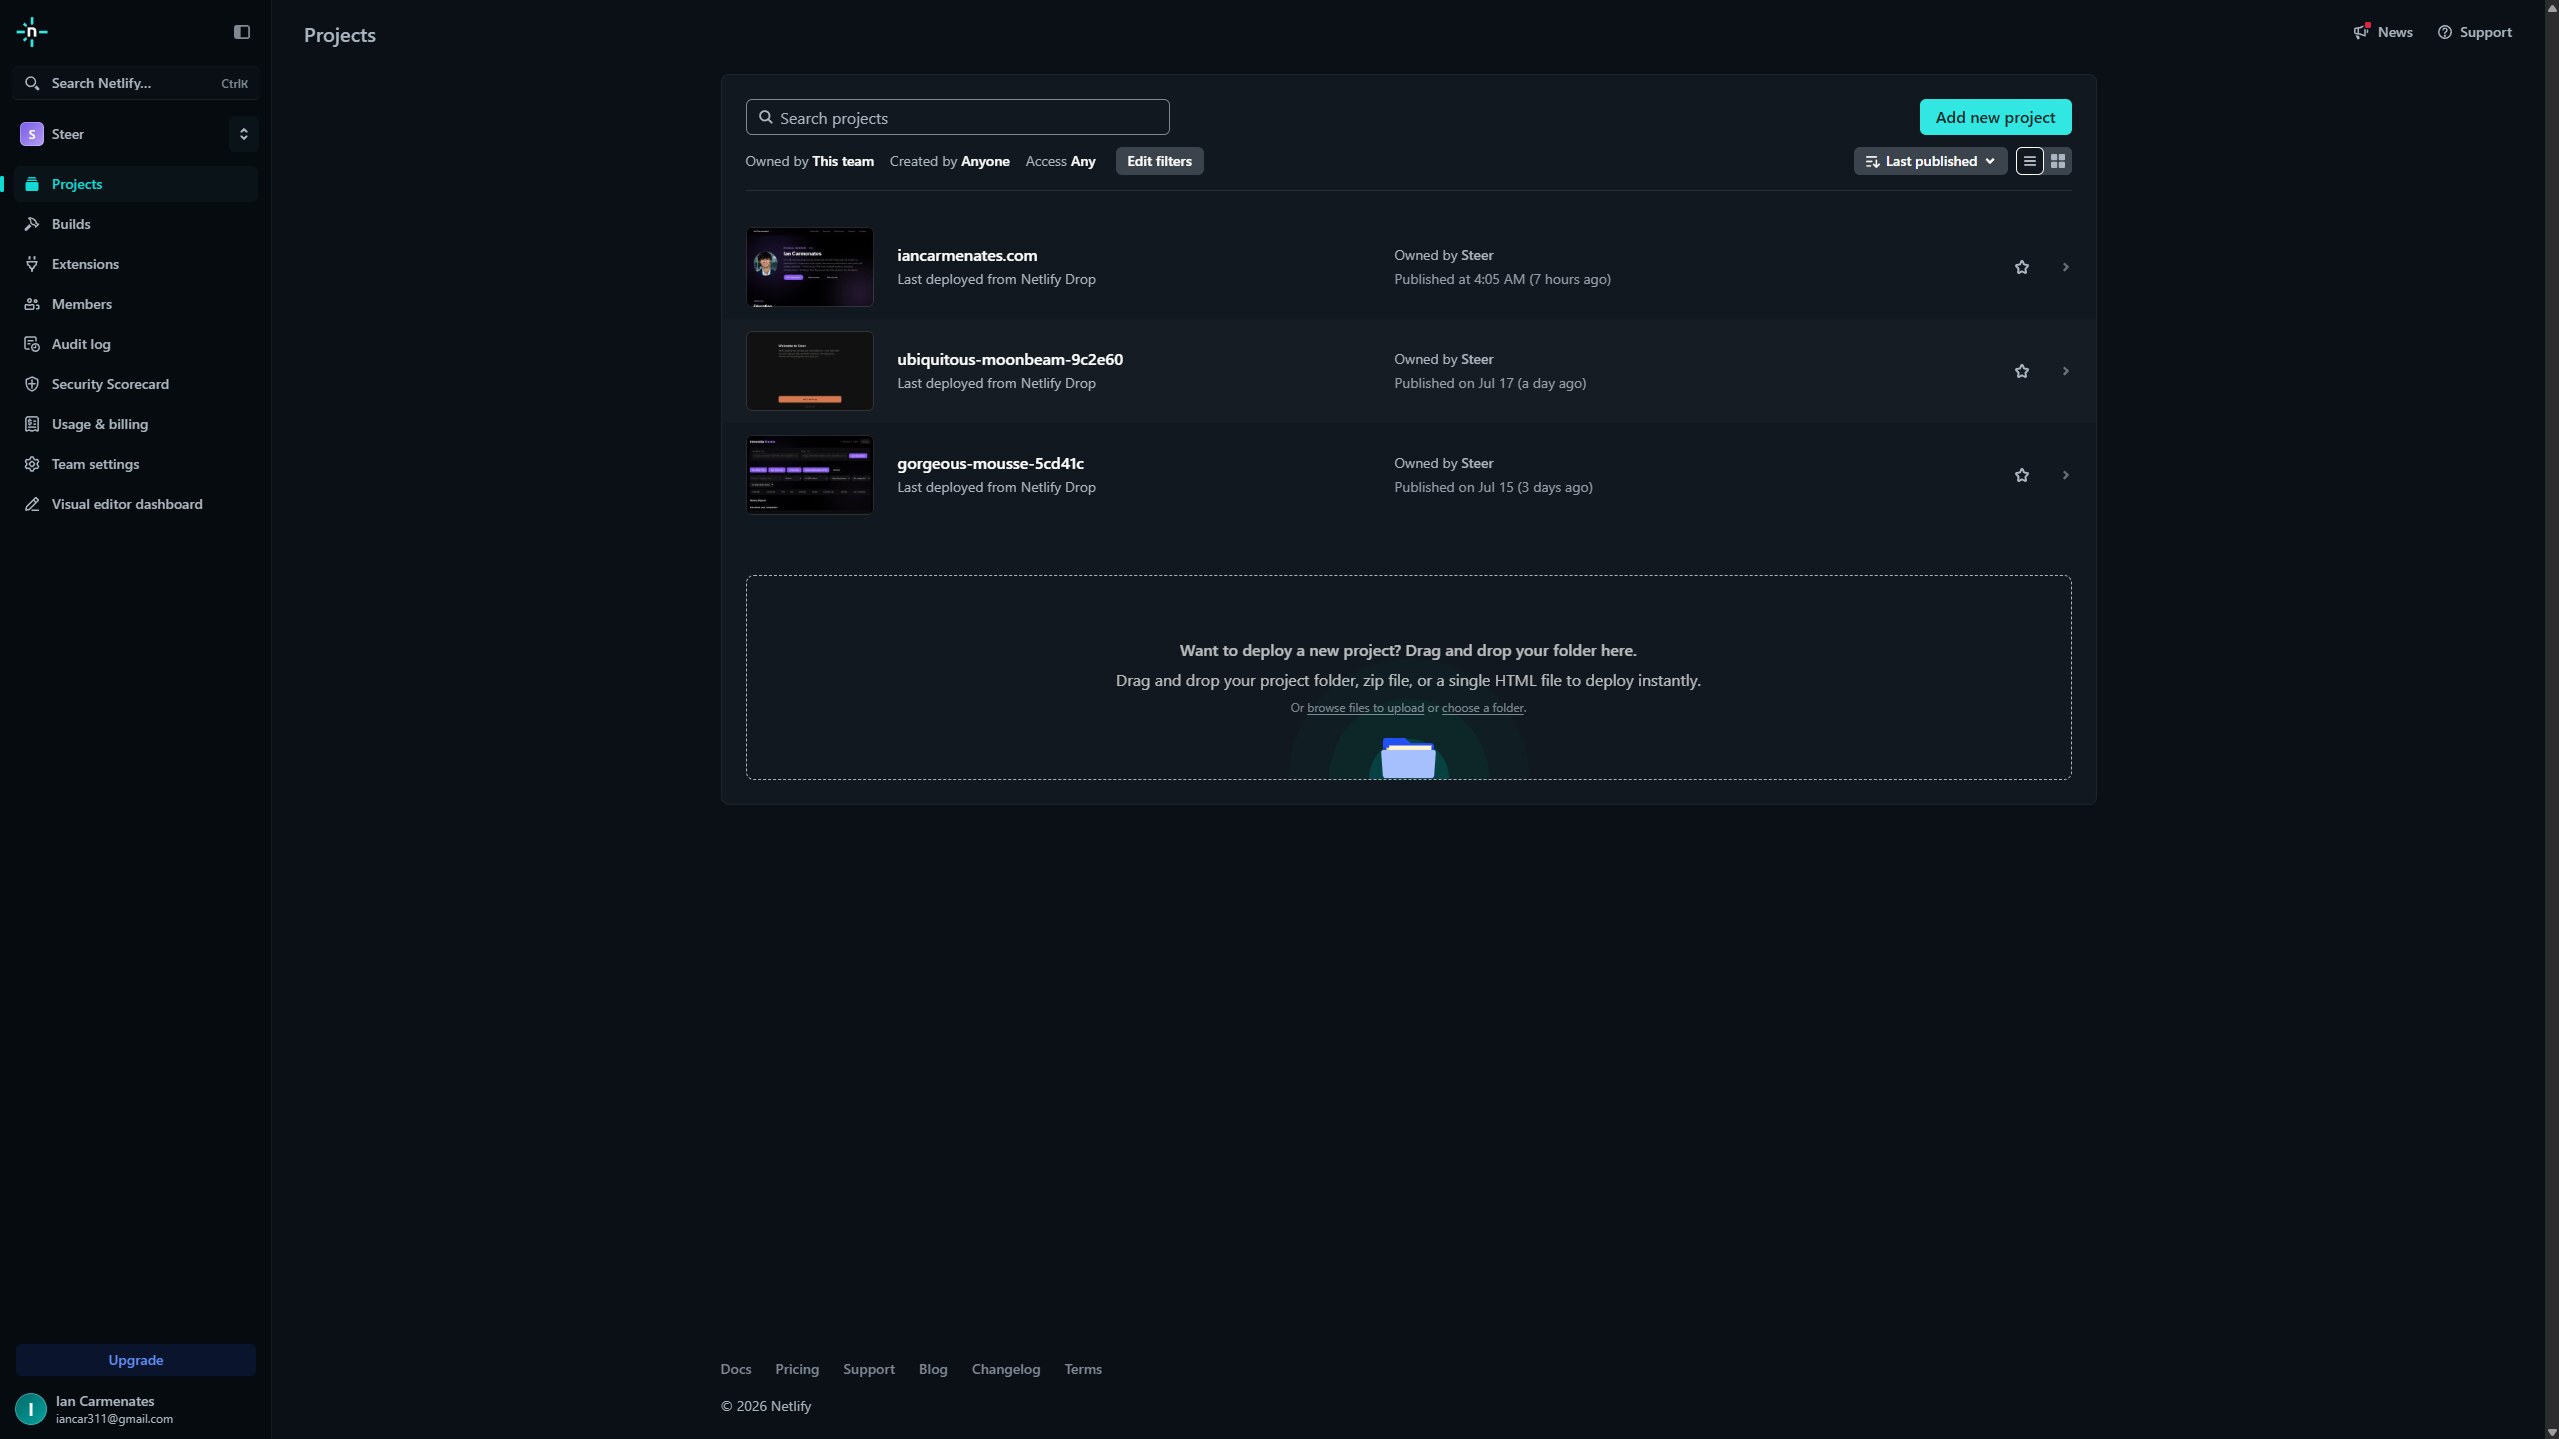Open the iancarmenates.com project name
Image resolution: width=2559 pixels, height=1439 pixels.
point(967,255)
